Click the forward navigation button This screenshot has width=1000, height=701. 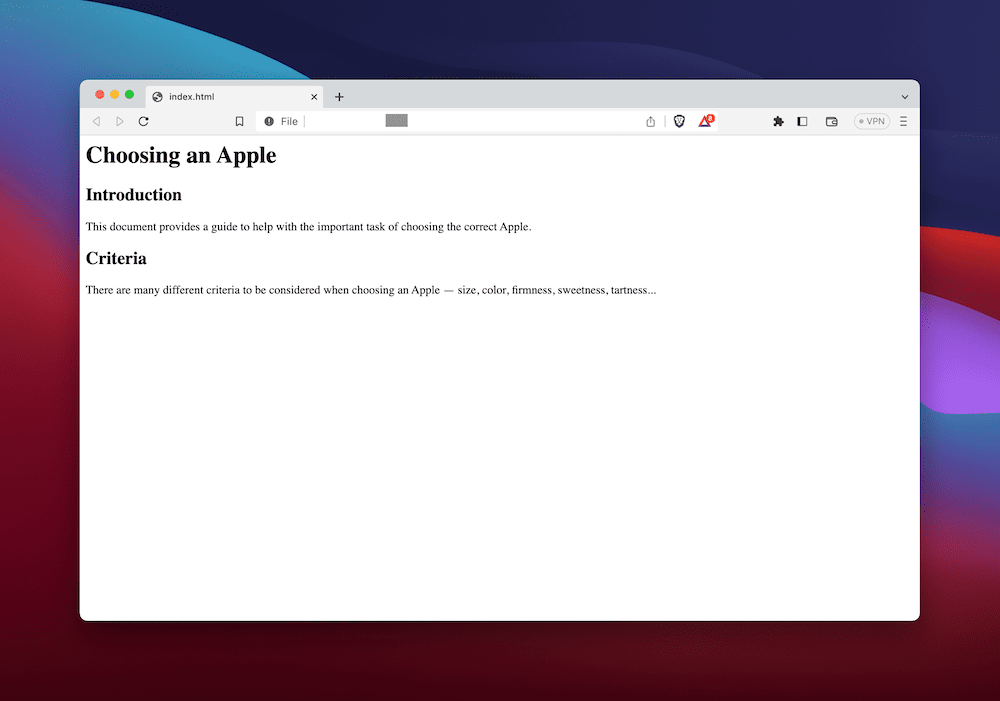pos(119,121)
